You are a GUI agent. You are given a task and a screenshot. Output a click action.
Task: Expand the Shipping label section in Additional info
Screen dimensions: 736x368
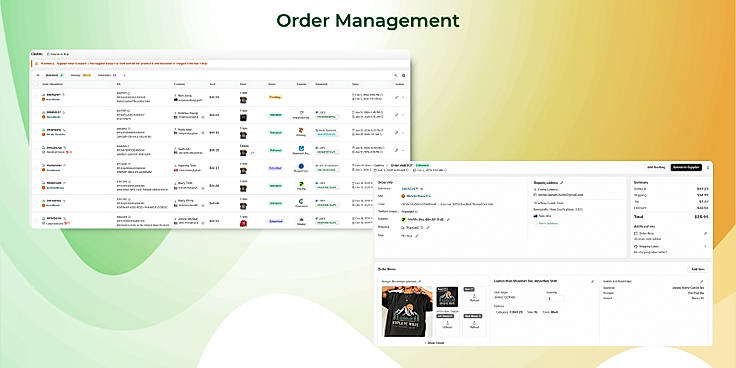point(705,246)
